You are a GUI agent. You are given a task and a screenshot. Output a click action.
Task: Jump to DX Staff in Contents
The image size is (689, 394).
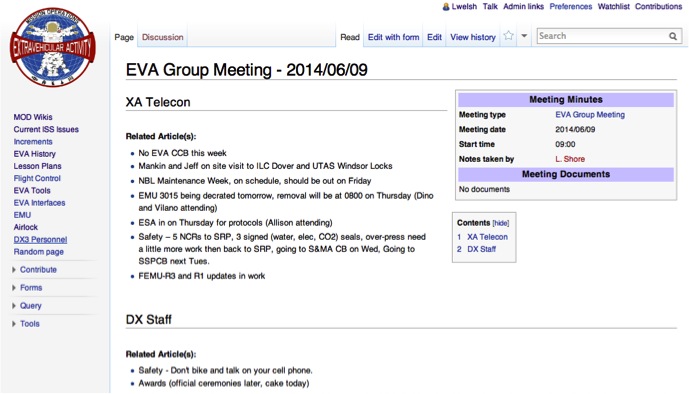481,249
